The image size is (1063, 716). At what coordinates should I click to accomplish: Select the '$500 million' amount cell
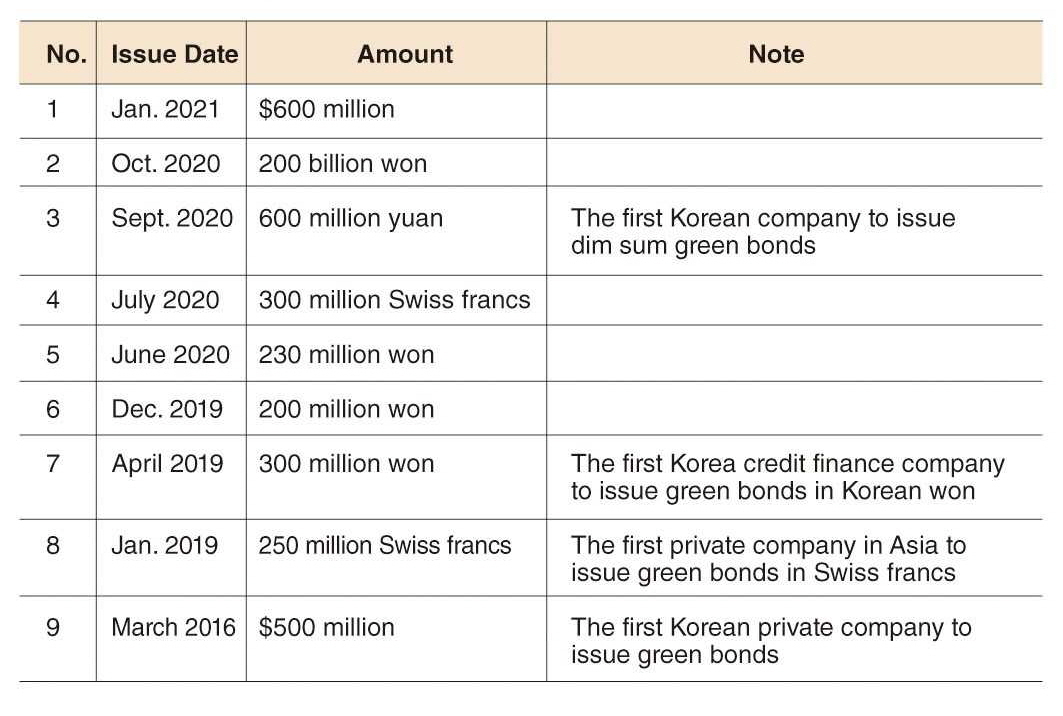click(x=326, y=628)
